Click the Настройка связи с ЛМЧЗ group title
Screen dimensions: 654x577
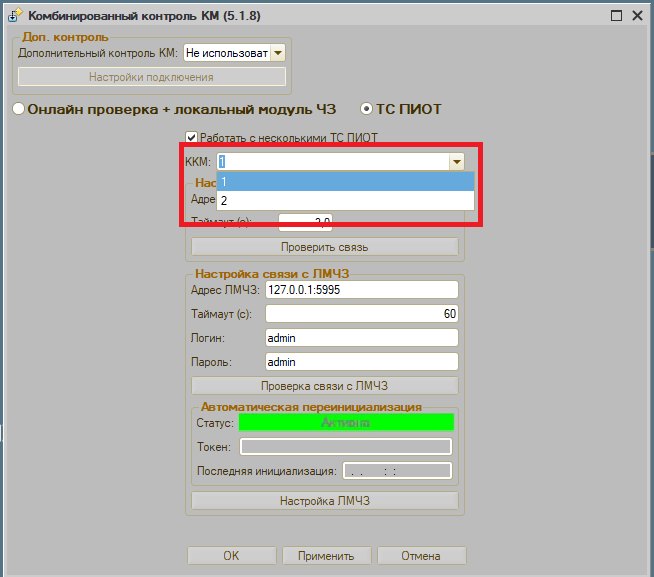[x=272, y=274]
